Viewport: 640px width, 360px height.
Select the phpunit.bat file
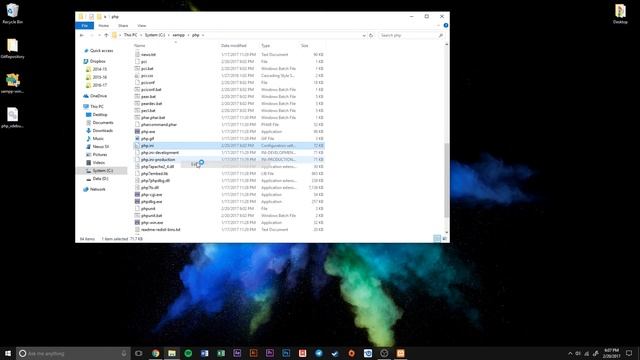[229, 215]
